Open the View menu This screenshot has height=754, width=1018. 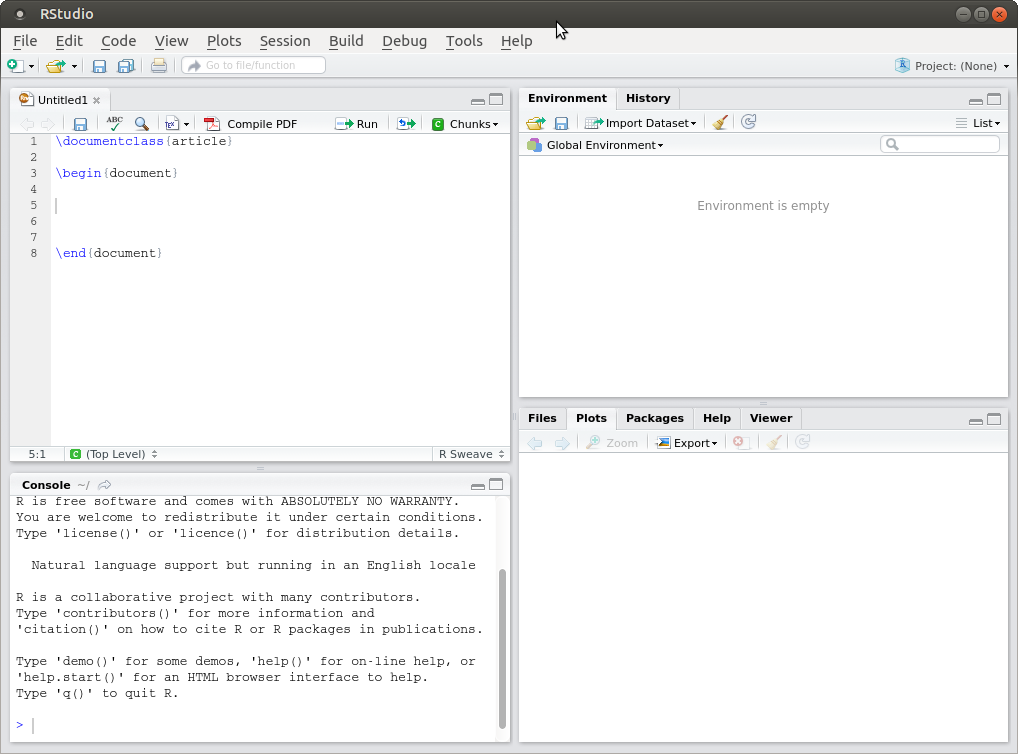[171, 41]
